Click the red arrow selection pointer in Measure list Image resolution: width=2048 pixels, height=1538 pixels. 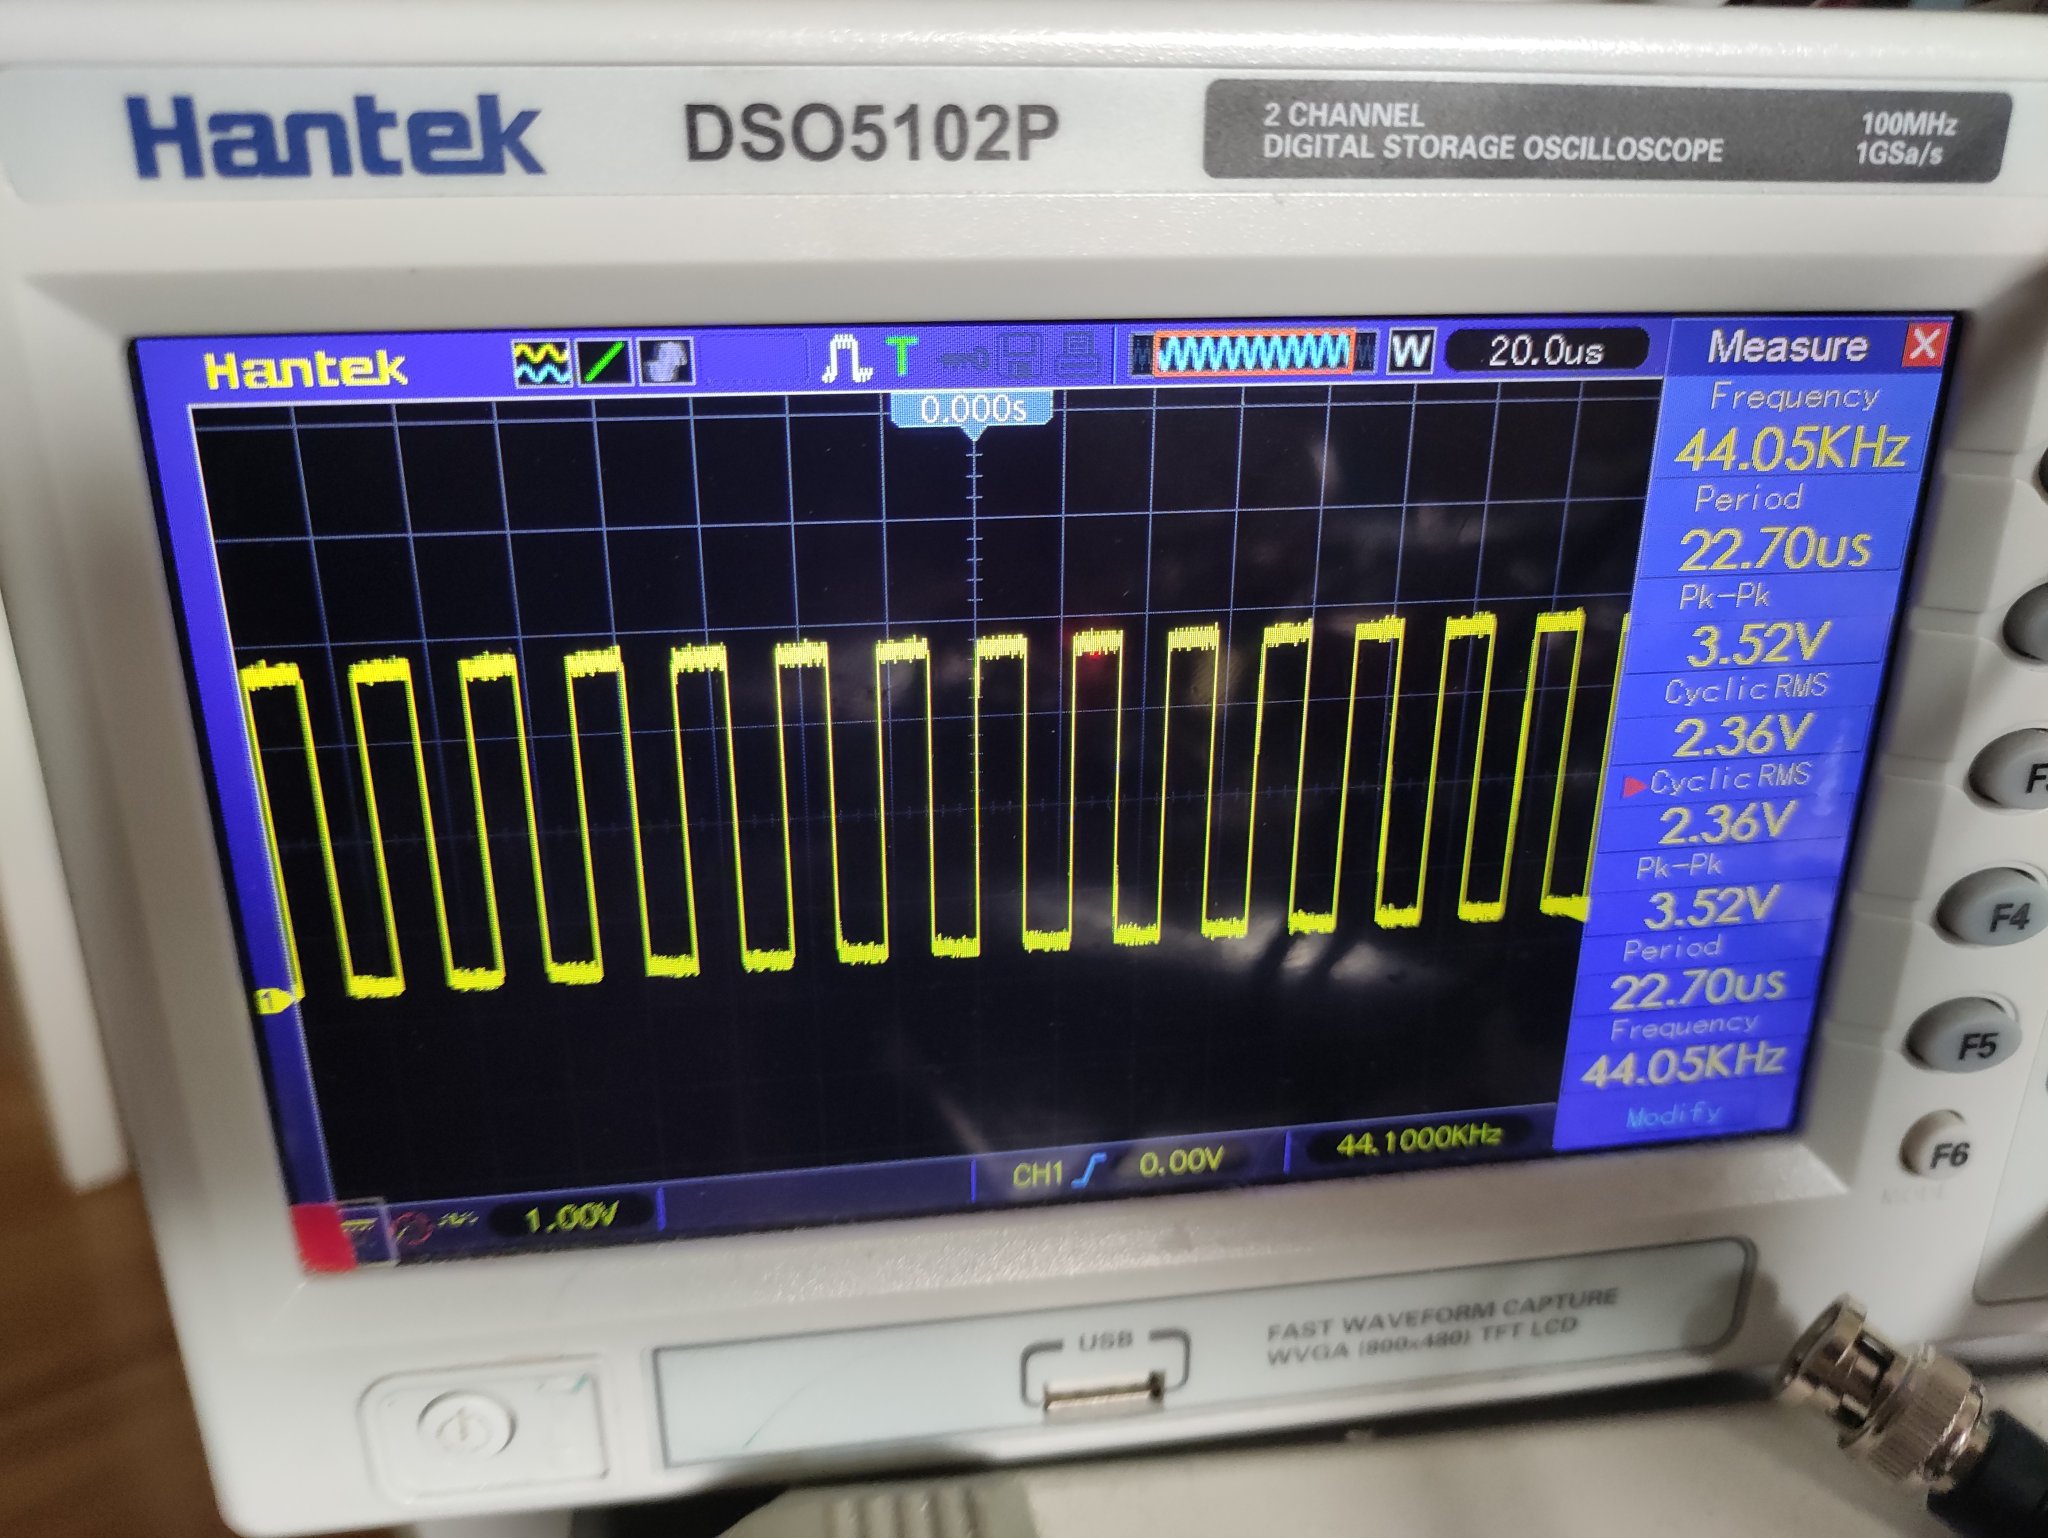1634,787
